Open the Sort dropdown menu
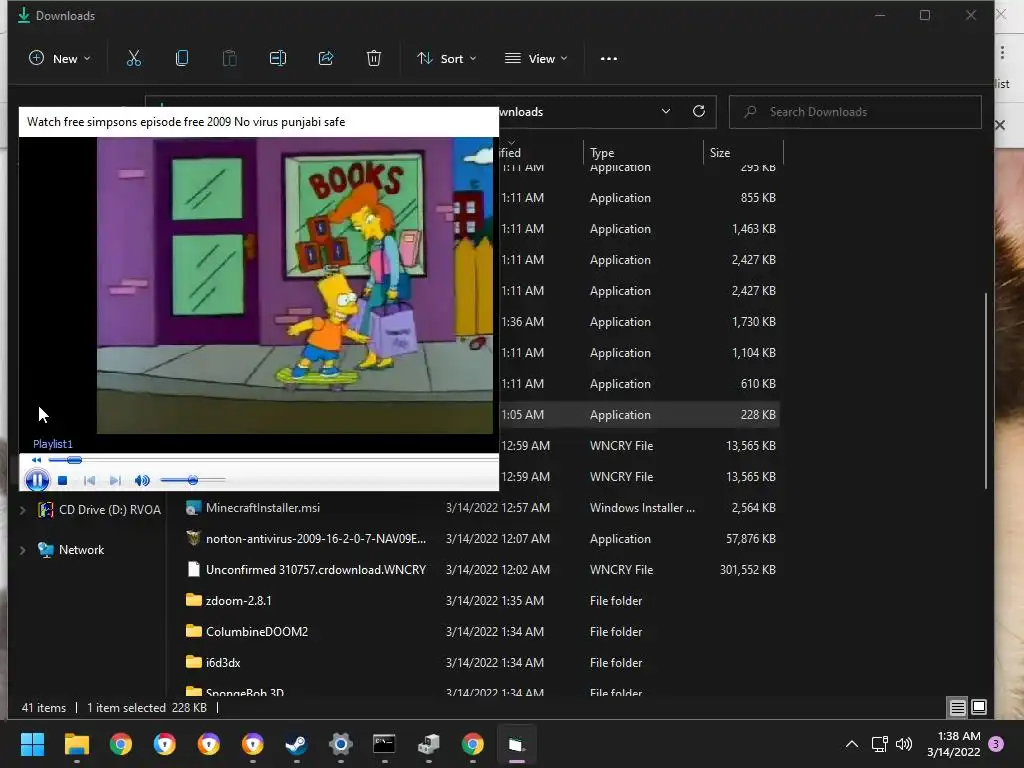The height and width of the screenshot is (768, 1024). point(447,58)
